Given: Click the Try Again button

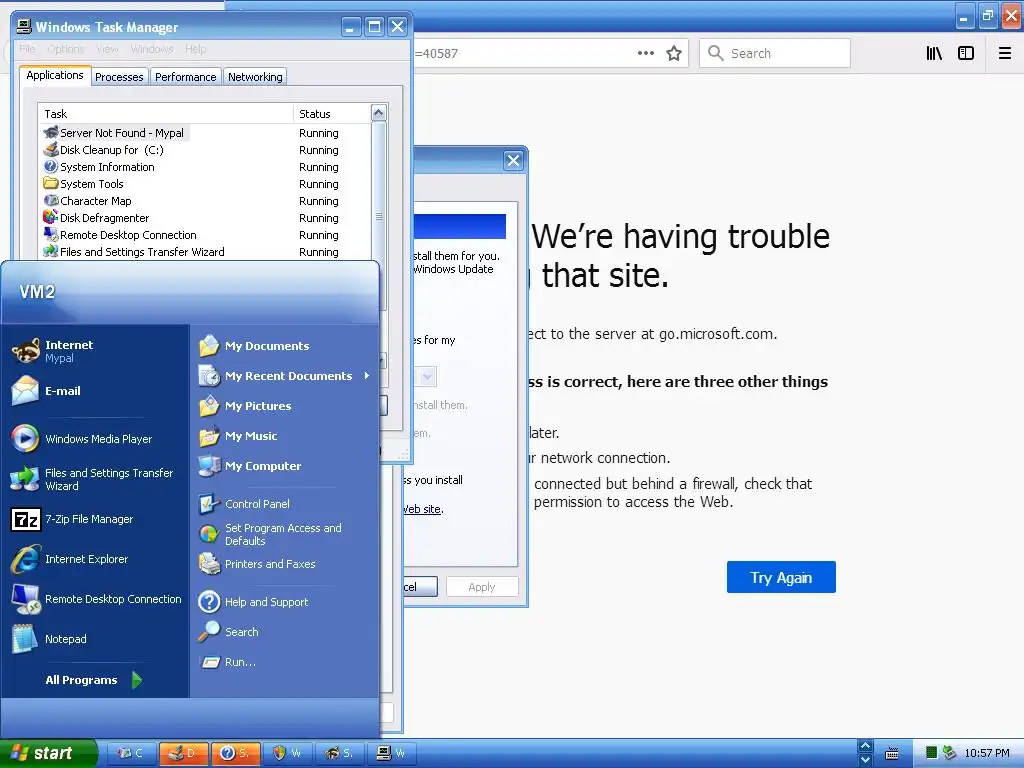Looking at the screenshot, I should (x=781, y=577).
